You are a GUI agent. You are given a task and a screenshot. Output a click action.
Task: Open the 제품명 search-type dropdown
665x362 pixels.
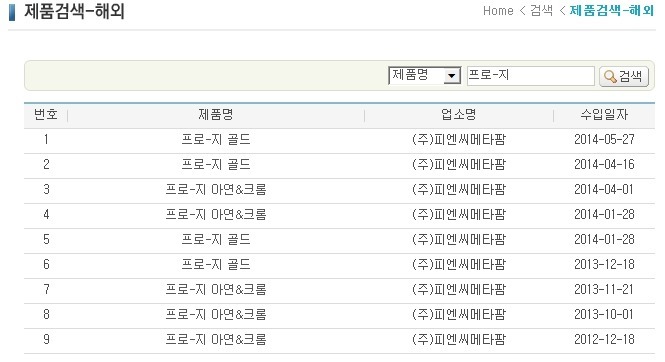pos(425,75)
